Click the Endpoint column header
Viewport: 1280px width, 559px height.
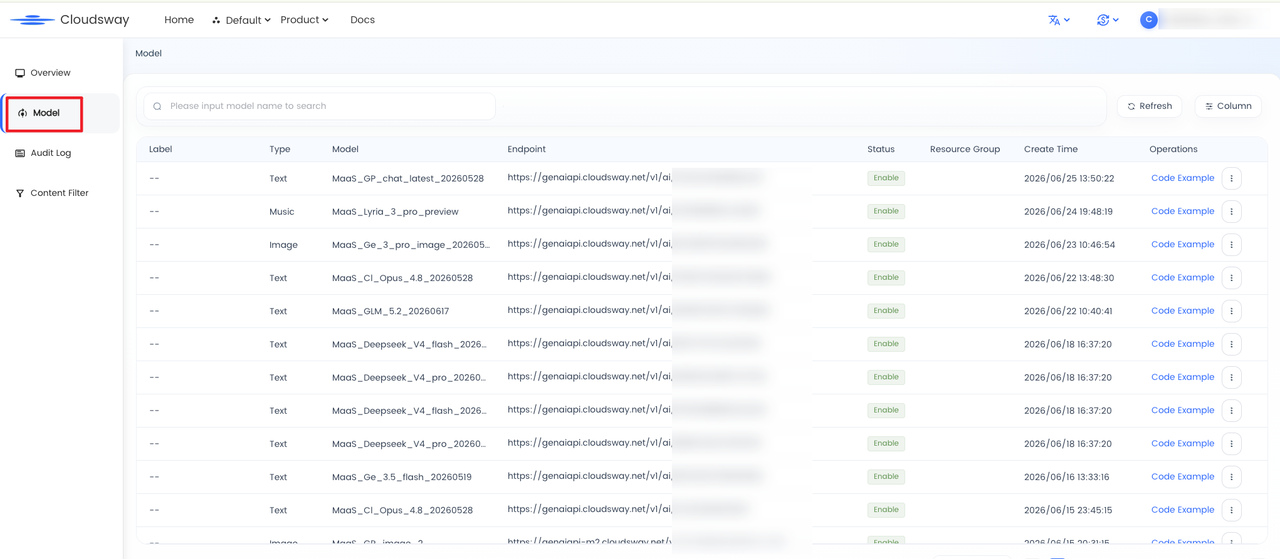[526, 149]
